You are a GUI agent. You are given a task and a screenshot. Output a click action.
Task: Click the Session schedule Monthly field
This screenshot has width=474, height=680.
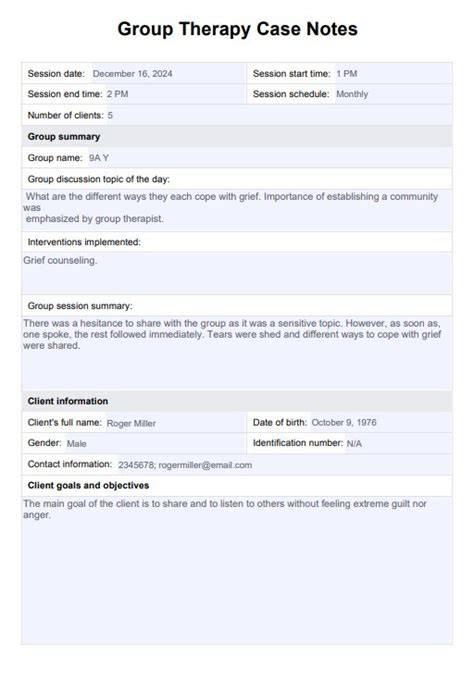click(x=393, y=94)
